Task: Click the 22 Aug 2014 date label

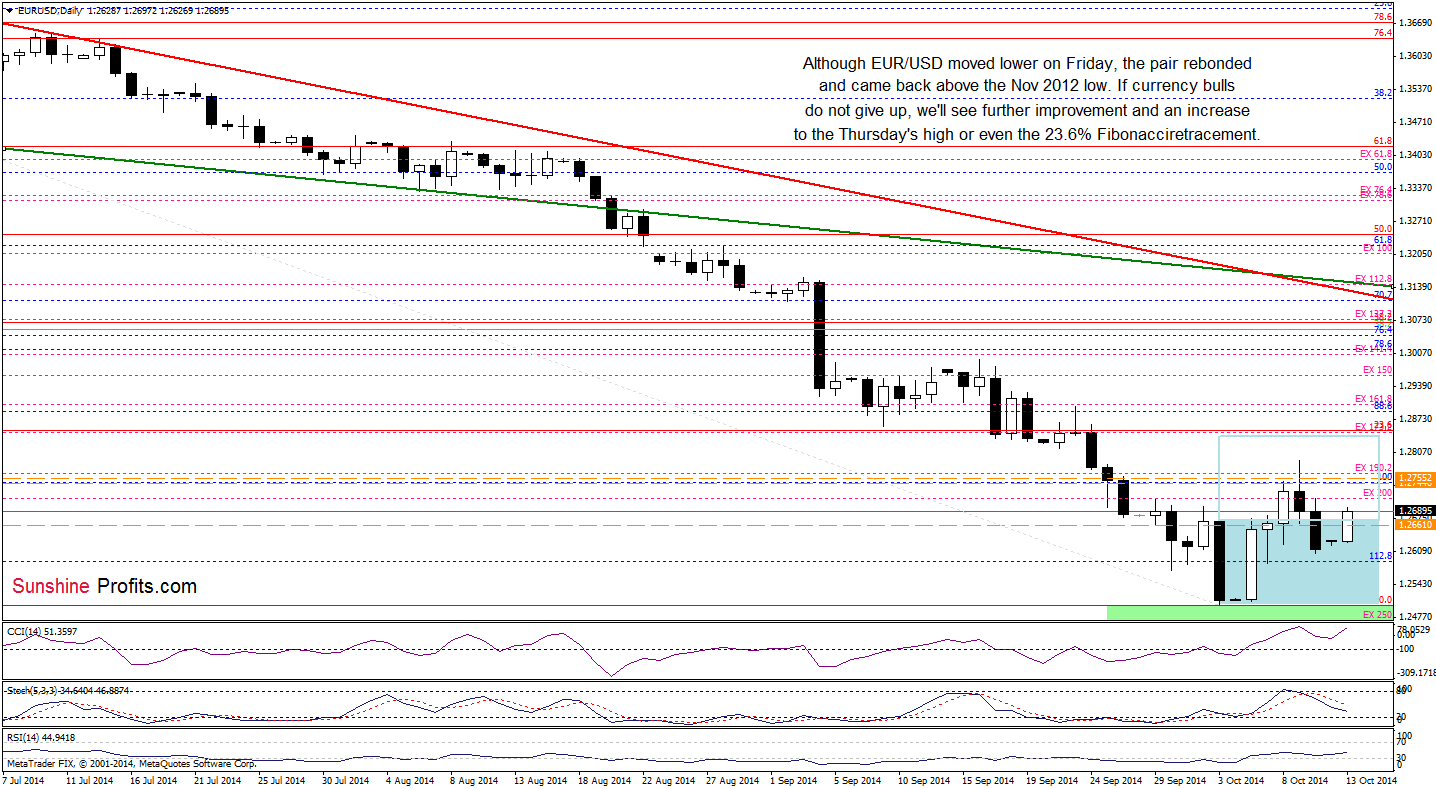Action: pyautogui.click(x=670, y=780)
